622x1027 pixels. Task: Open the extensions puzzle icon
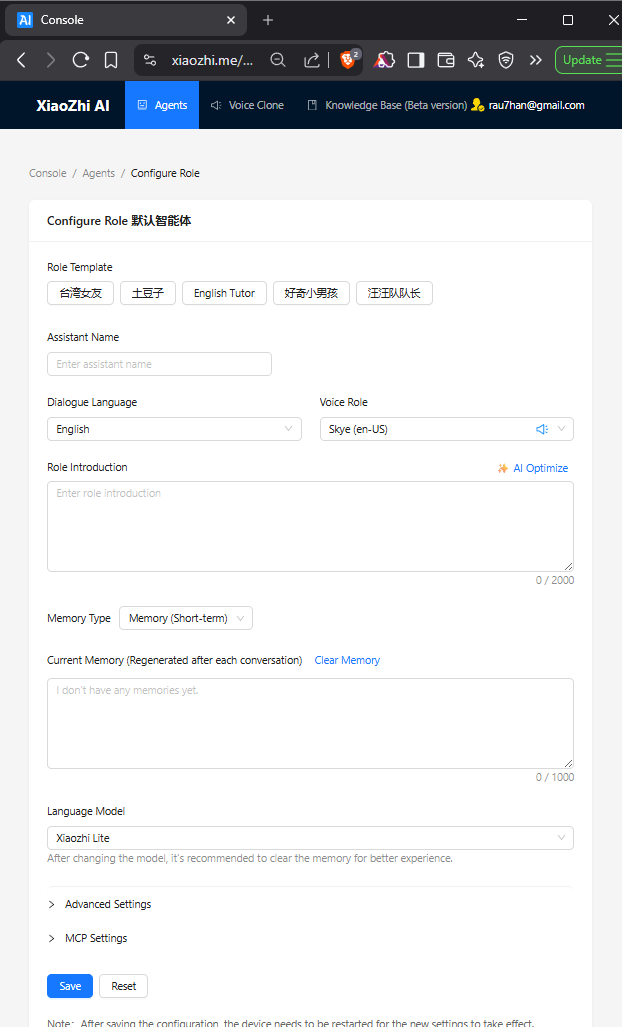tap(384, 60)
